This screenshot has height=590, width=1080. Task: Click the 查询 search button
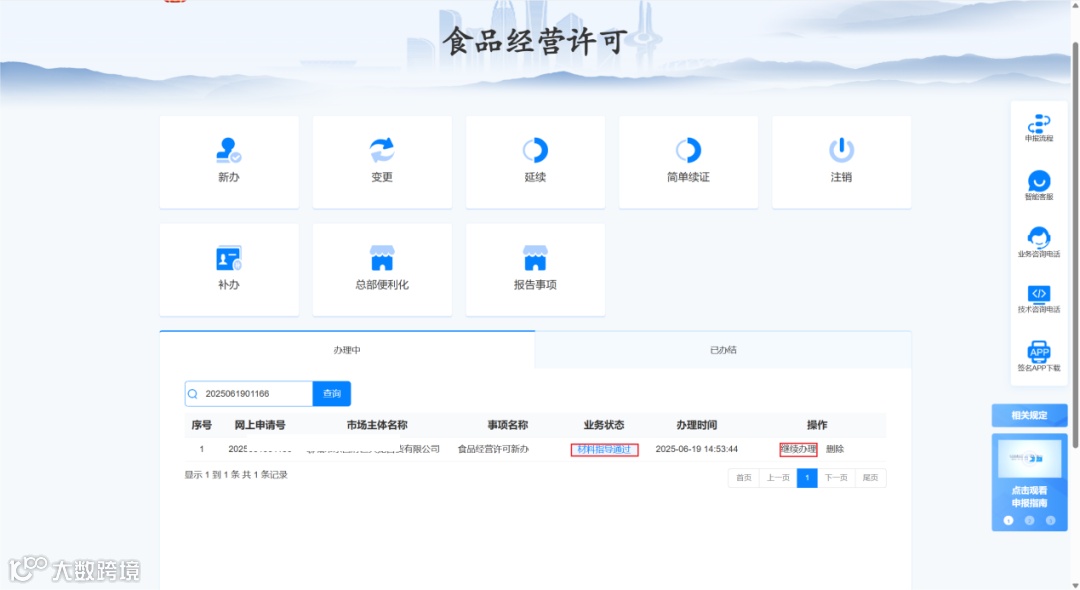(x=331, y=393)
